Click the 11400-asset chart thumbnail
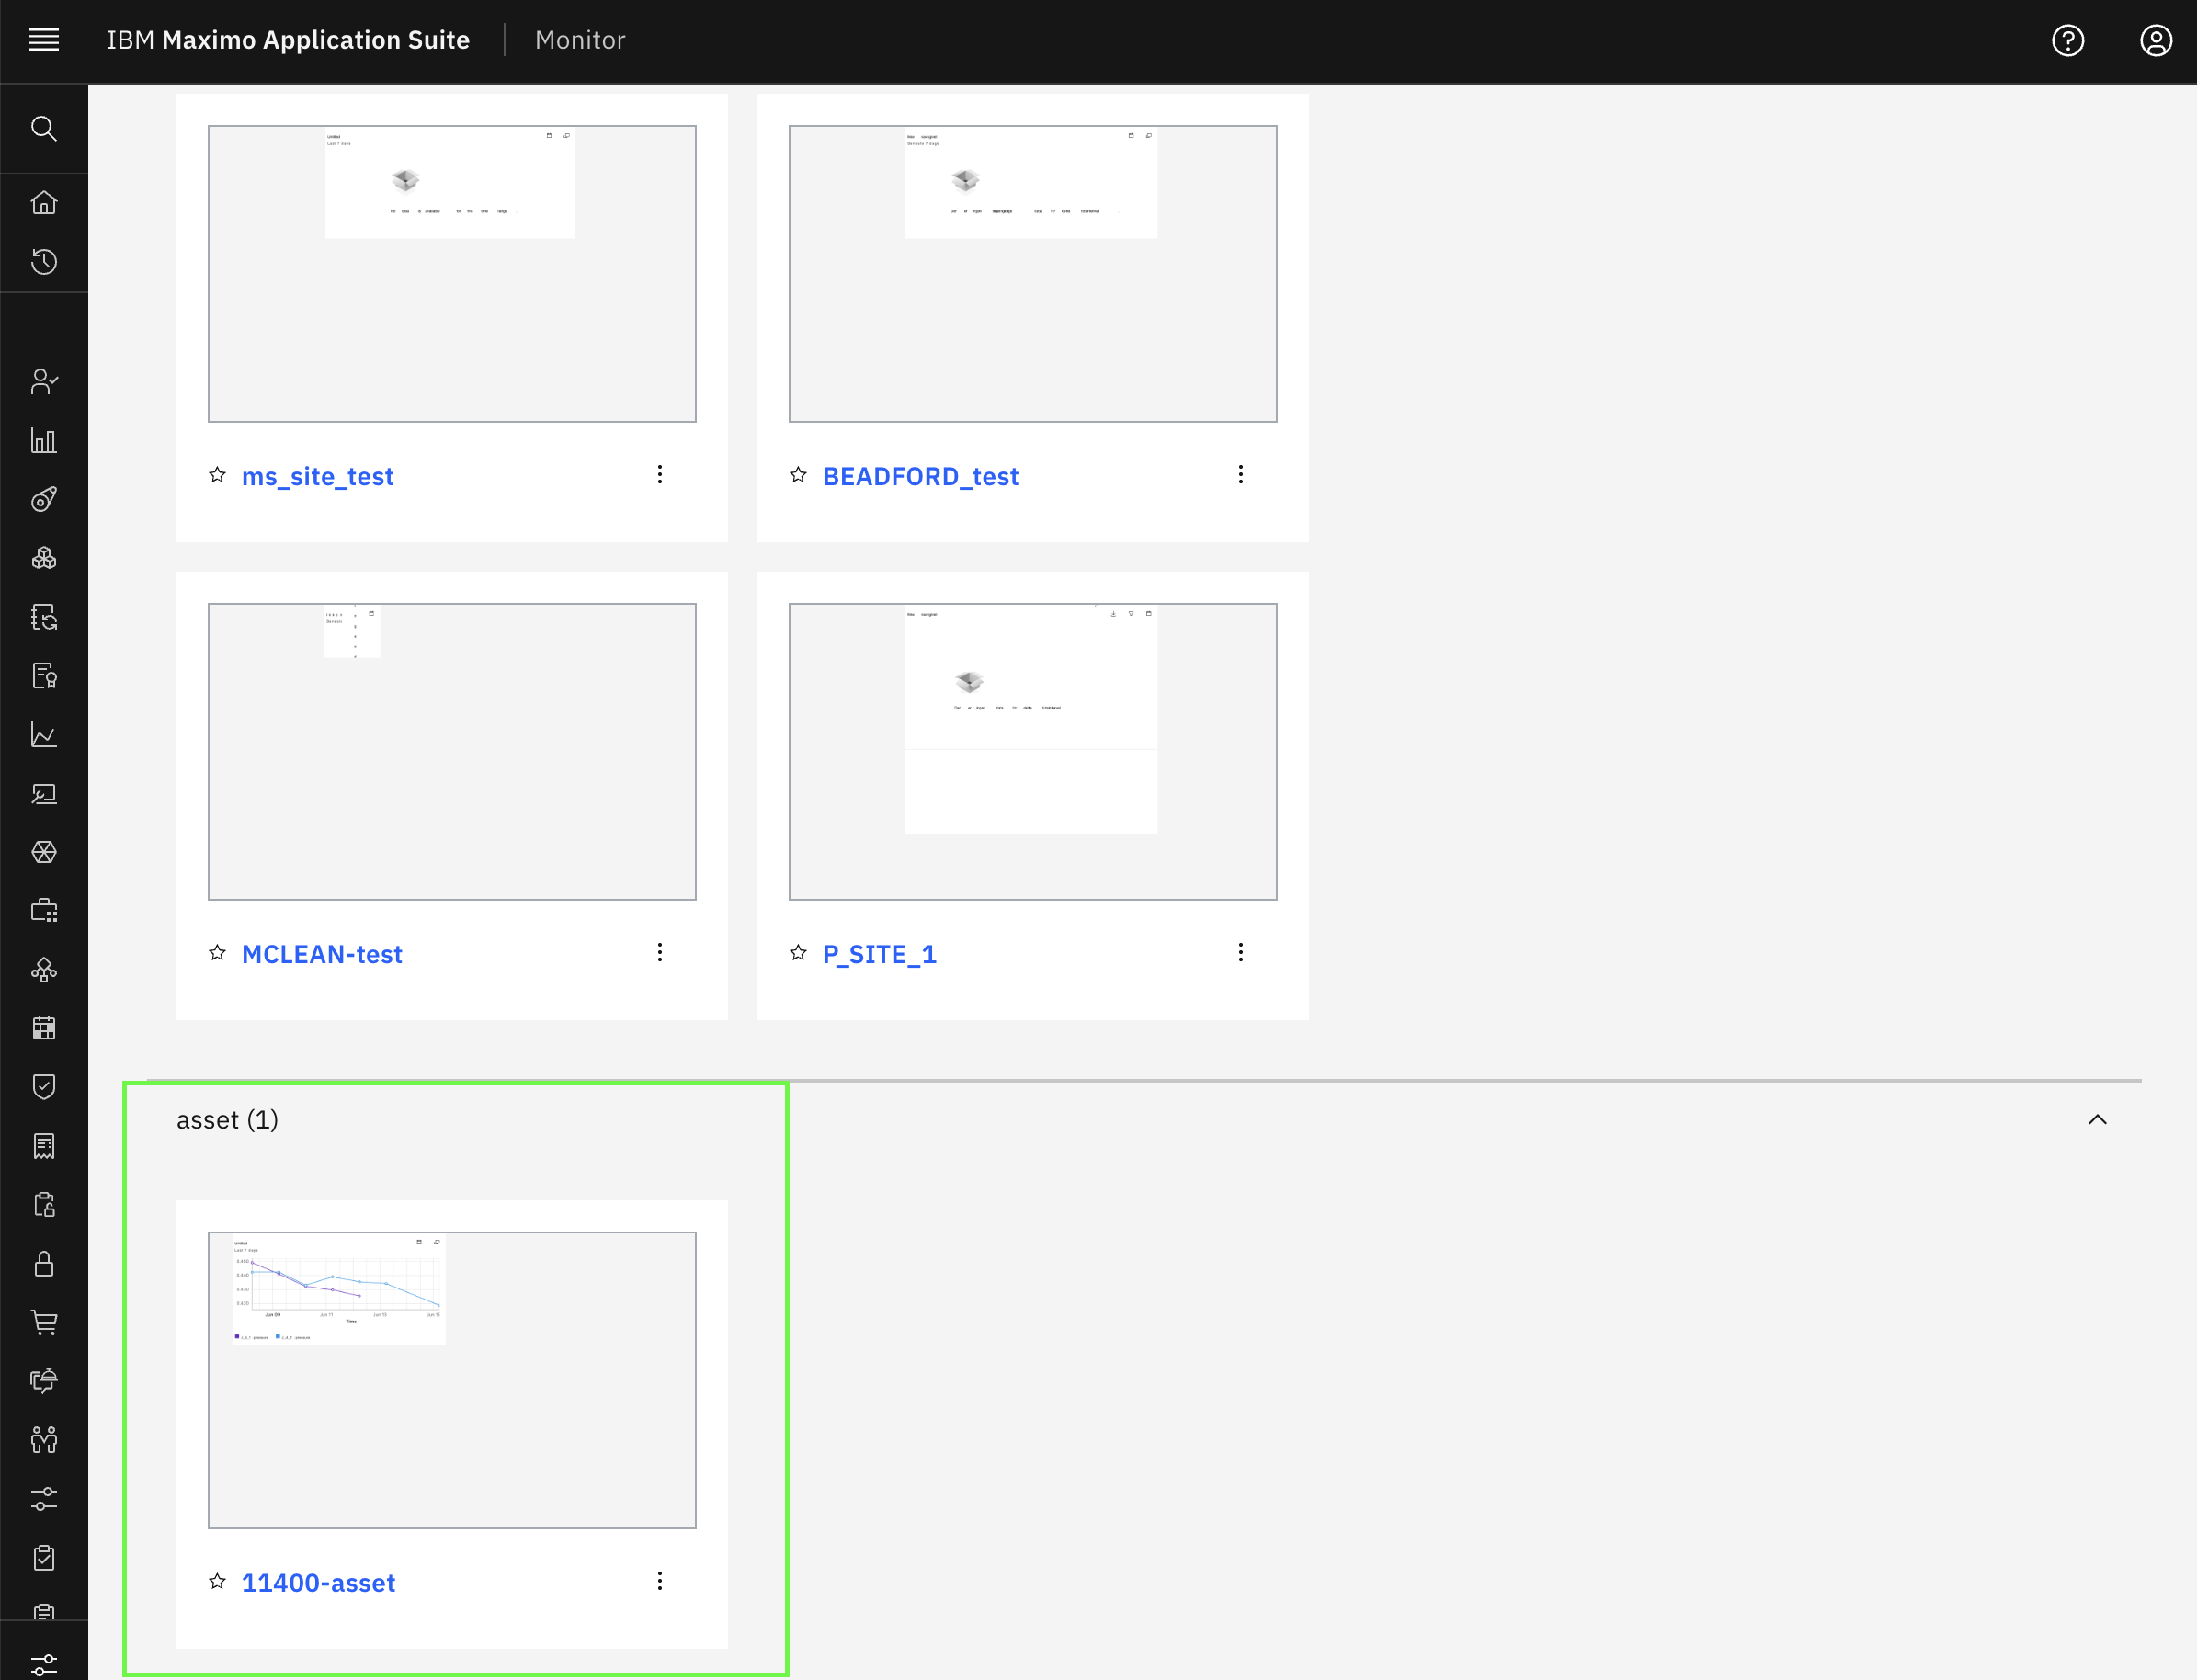This screenshot has width=2197, height=1680. point(452,1381)
